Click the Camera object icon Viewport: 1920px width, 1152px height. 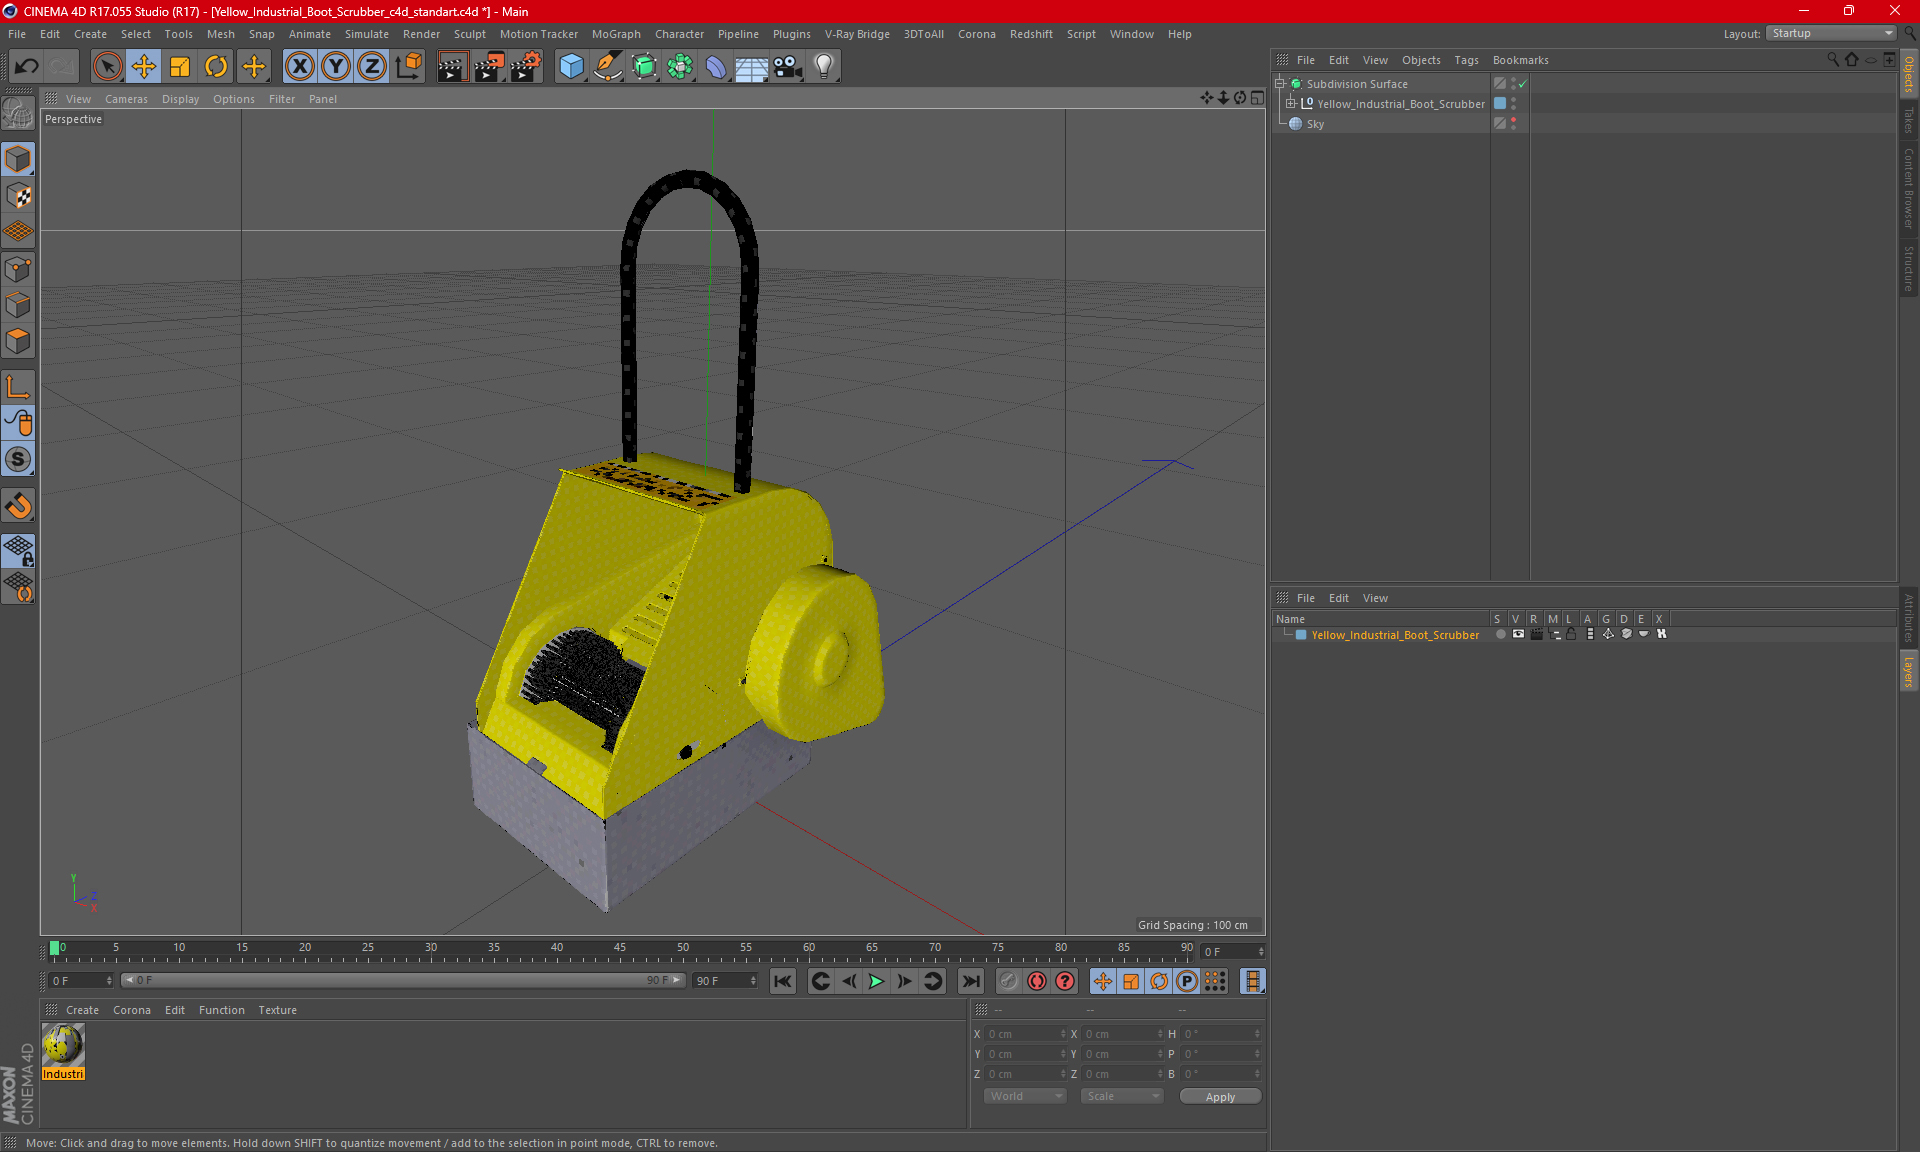tap(788, 67)
